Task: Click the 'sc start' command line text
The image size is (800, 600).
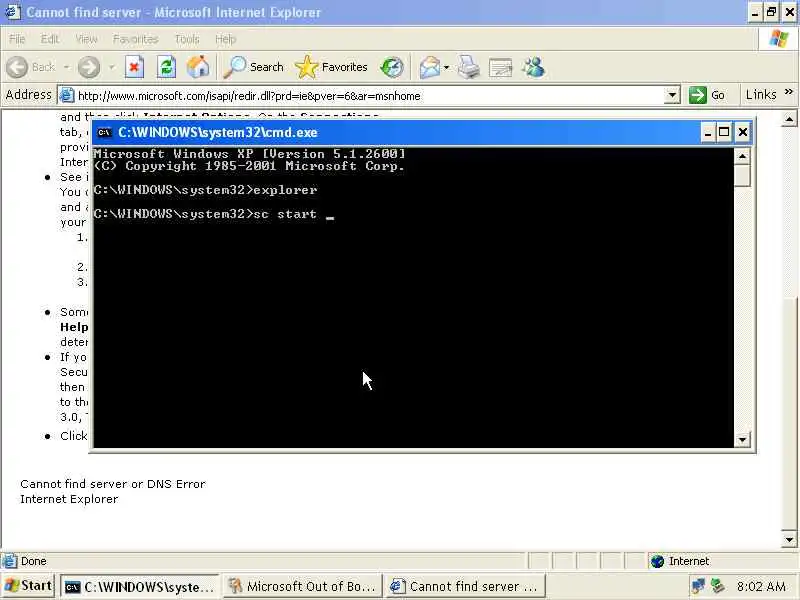Action: pyautogui.click(x=285, y=214)
